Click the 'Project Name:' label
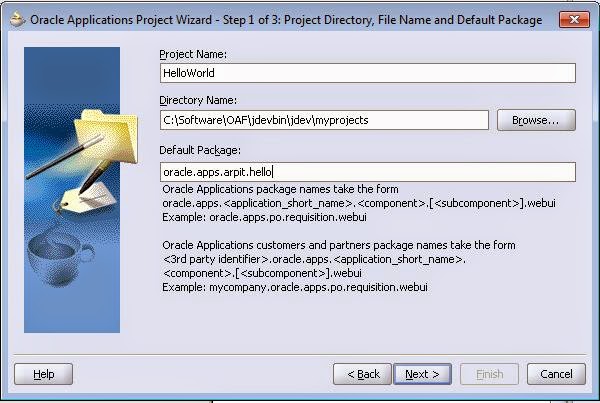This screenshot has height=403, width=600. click(193, 54)
